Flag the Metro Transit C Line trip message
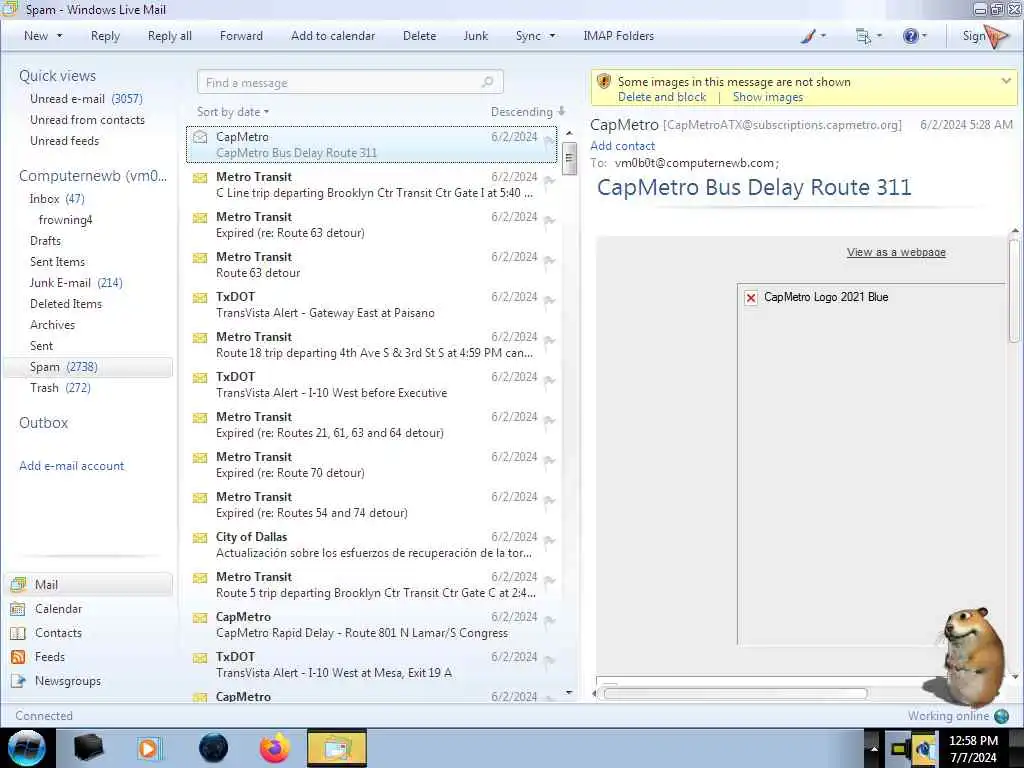 point(549,181)
